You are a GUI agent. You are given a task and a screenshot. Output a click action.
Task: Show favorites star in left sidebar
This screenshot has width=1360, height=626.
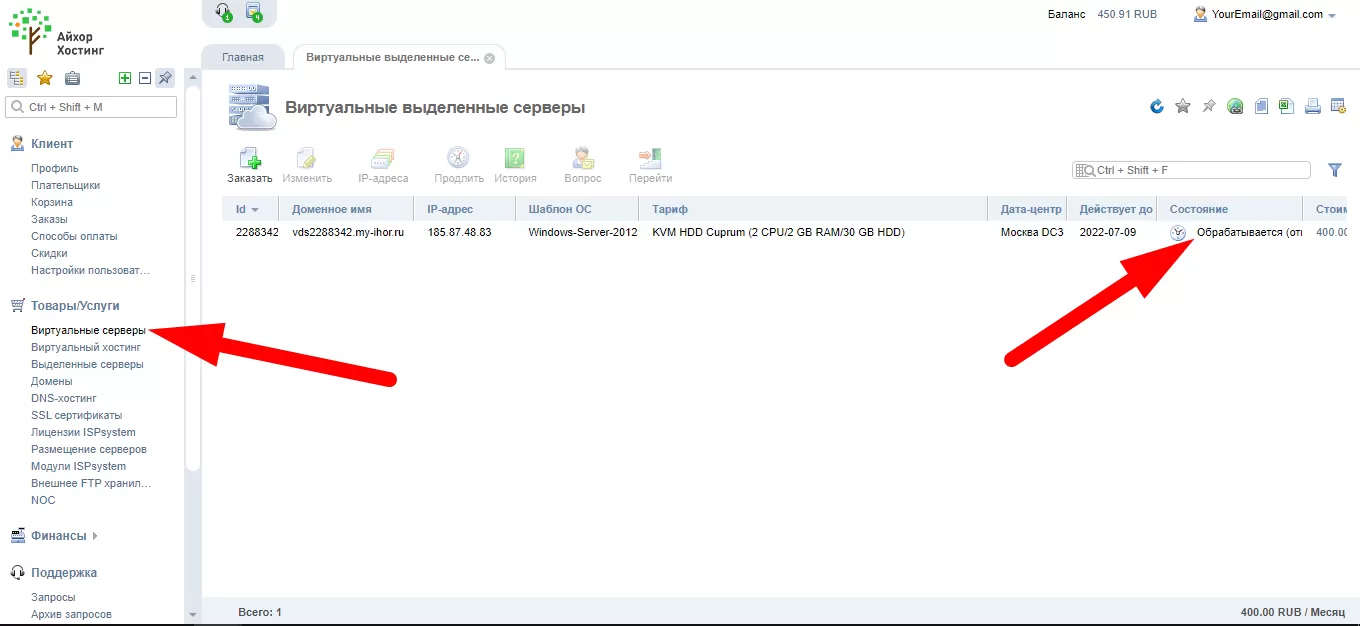pyautogui.click(x=45, y=78)
